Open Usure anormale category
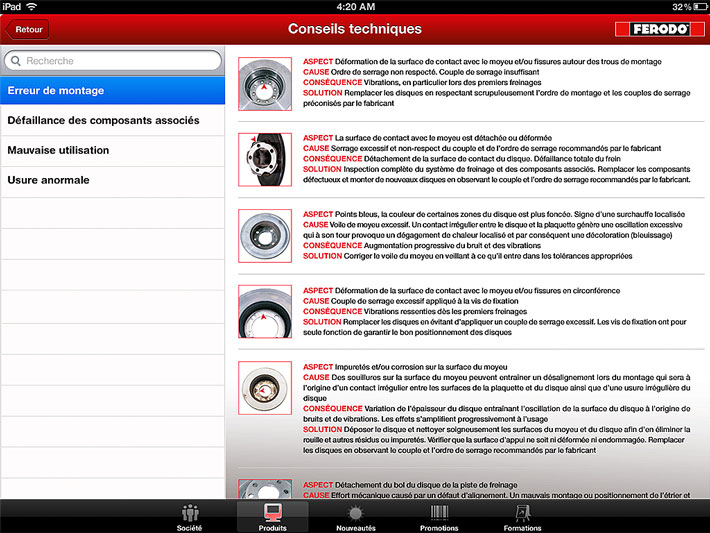 click(112, 180)
